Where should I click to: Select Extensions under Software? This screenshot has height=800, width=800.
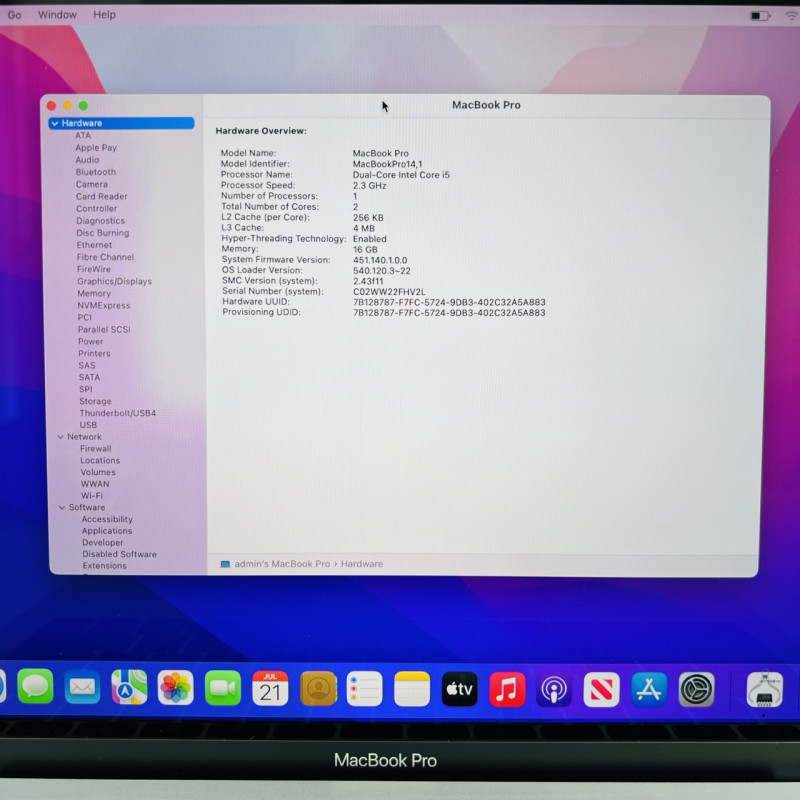(105, 566)
